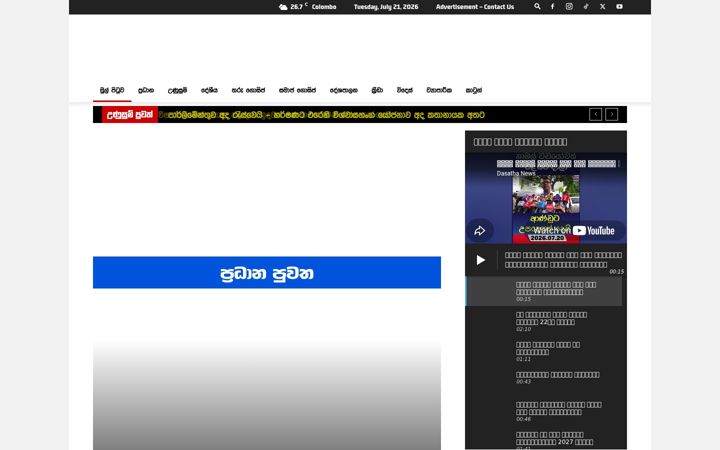Open the Instagram icon in top bar

pos(569,6)
